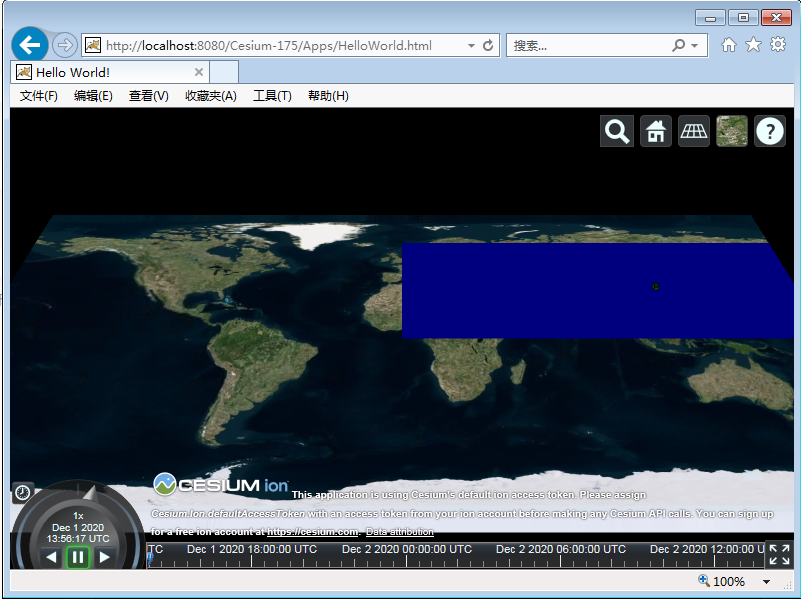
Task: Pause the animation playback
Action: [x=77, y=557]
